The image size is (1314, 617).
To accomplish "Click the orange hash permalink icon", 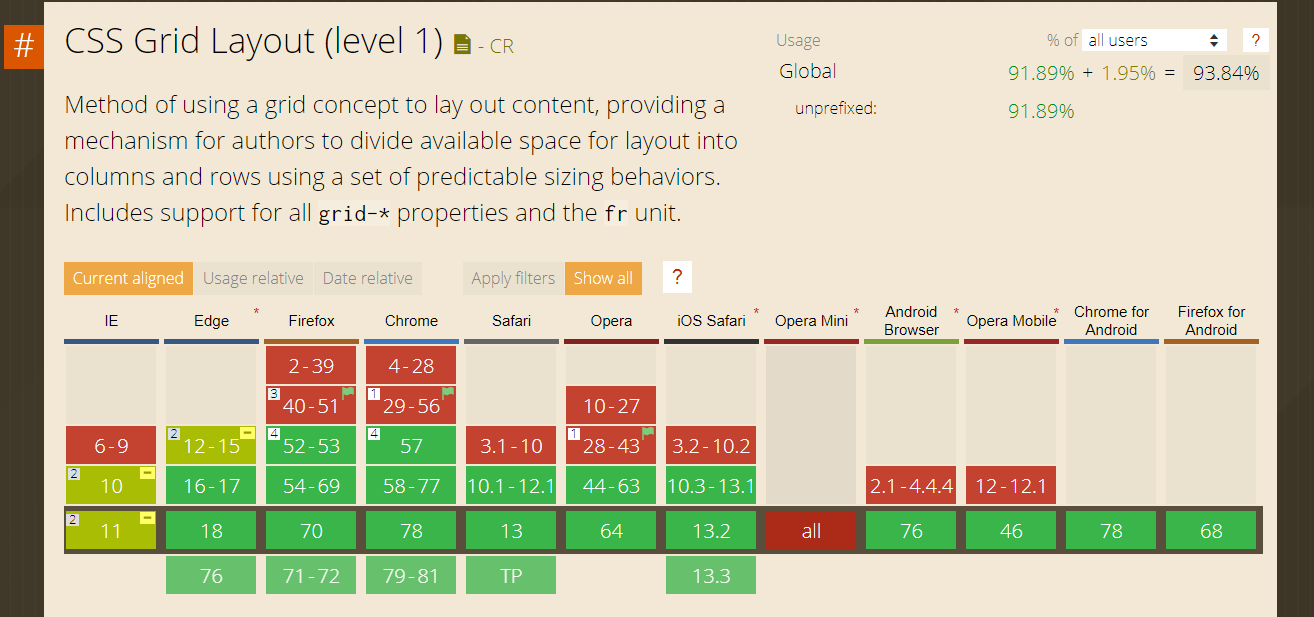I will pos(23,46).
